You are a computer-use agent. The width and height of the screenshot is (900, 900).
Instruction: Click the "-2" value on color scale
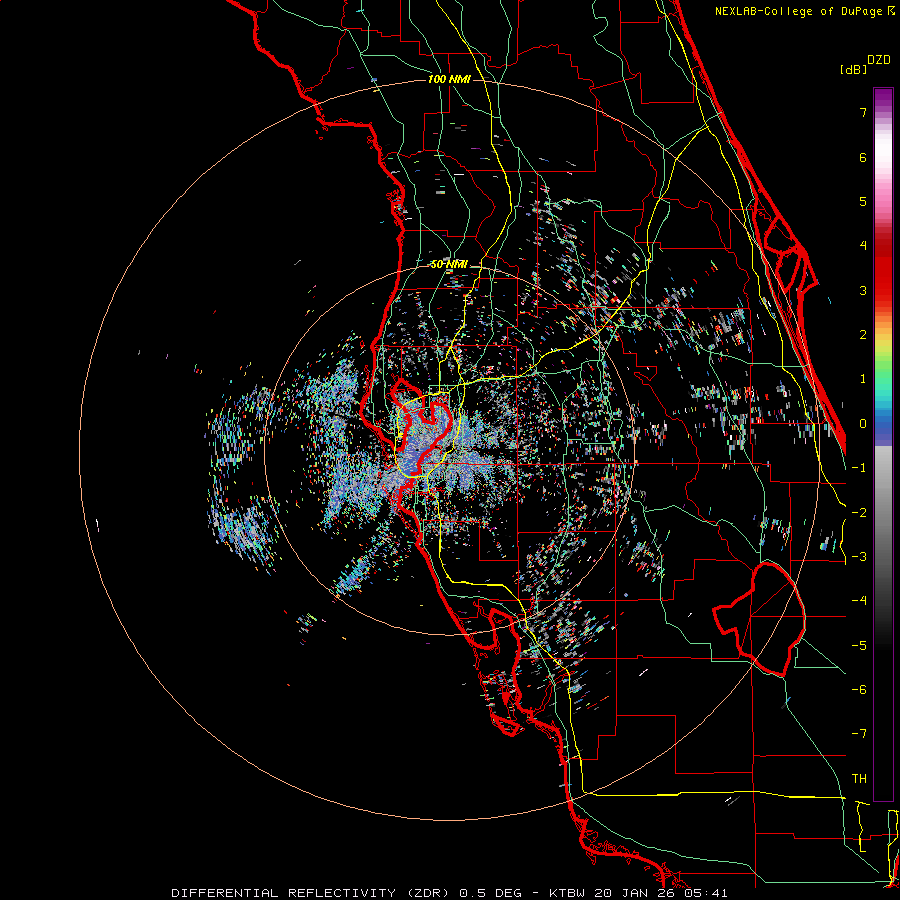point(859,513)
